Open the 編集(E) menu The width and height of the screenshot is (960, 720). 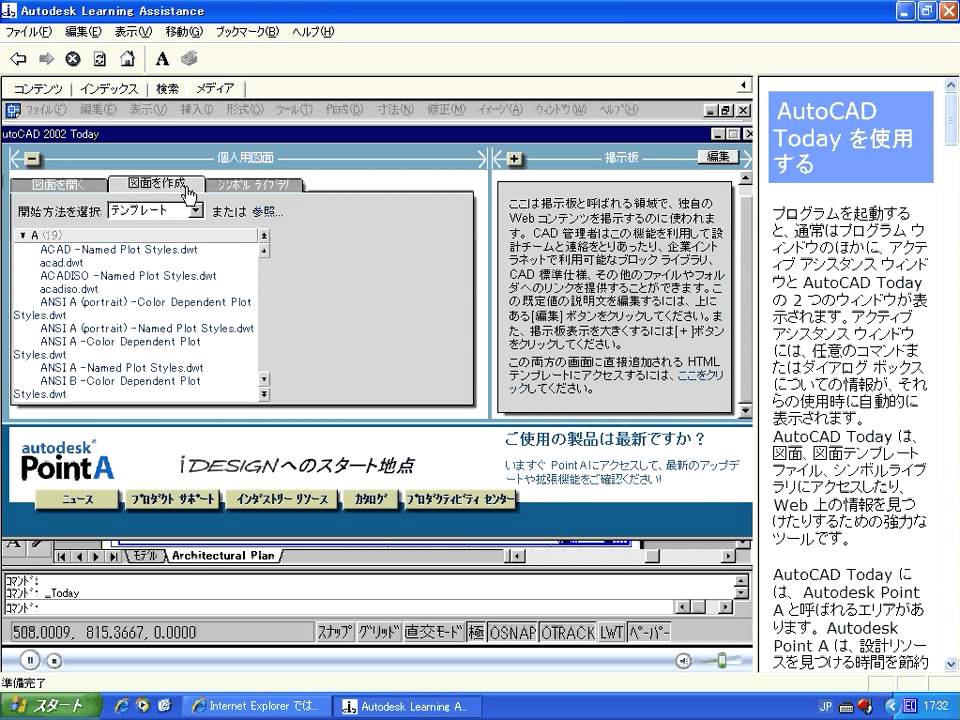[x=83, y=32]
